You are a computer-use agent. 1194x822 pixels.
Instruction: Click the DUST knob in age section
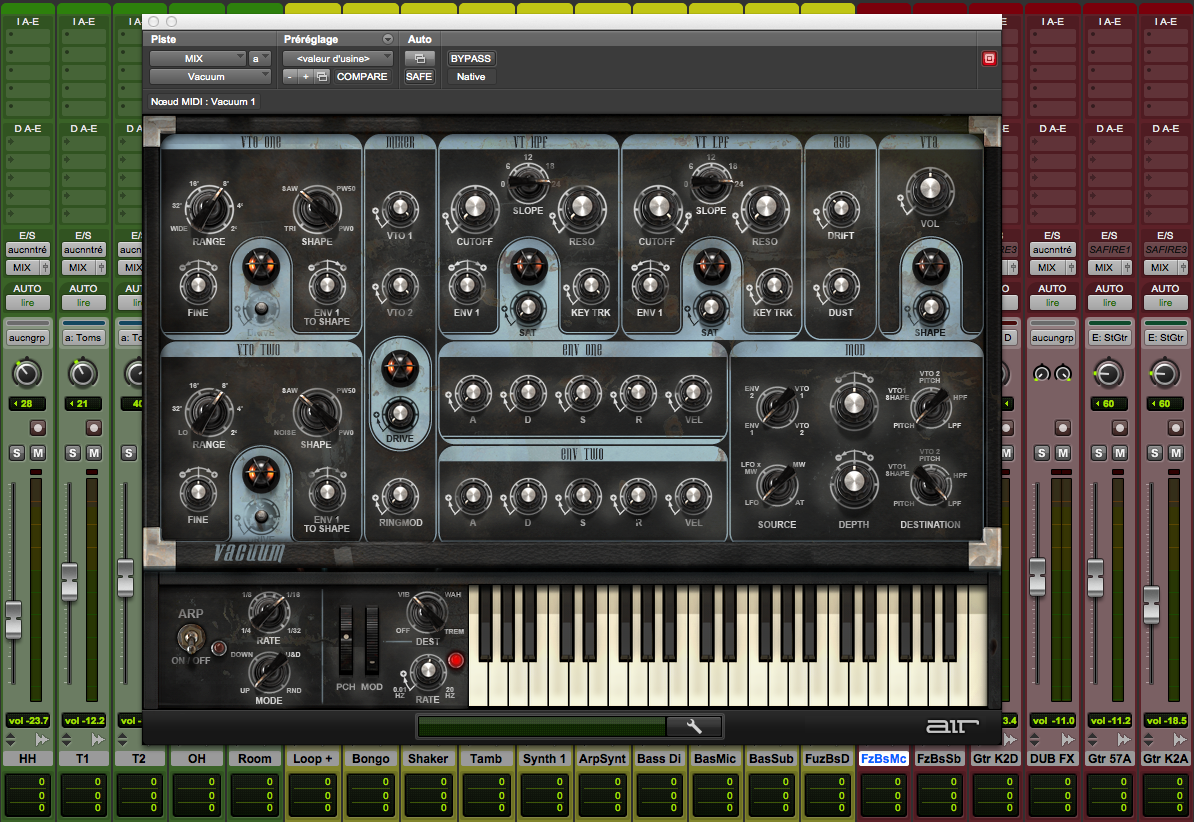(841, 286)
